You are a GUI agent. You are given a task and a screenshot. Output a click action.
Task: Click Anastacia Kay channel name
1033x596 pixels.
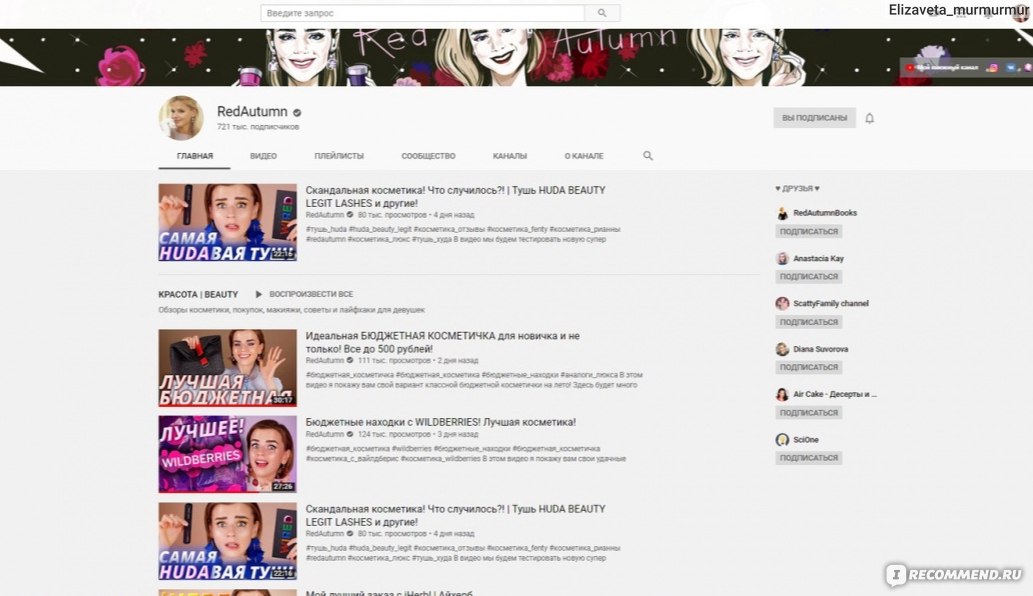pyautogui.click(x=818, y=259)
